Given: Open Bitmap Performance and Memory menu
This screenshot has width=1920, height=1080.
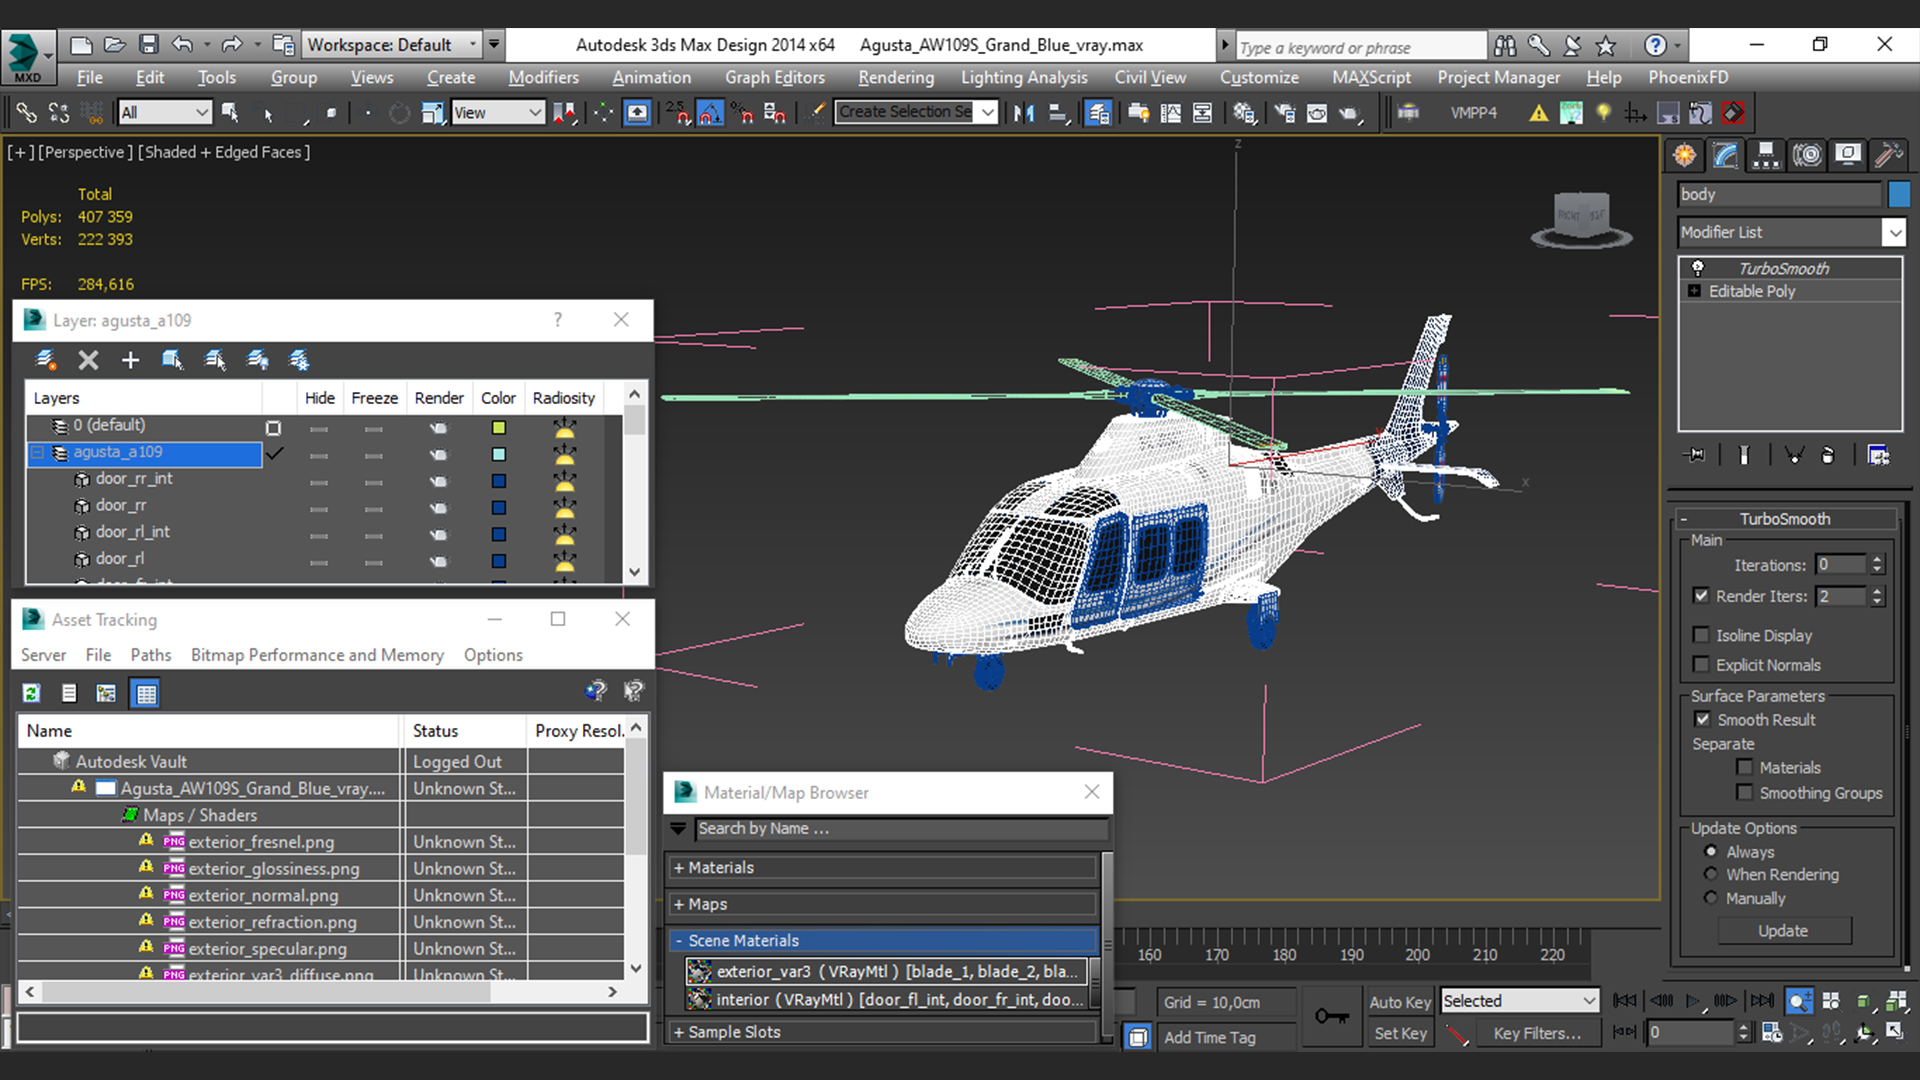Looking at the screenshot, I should (x=317, y=655).
